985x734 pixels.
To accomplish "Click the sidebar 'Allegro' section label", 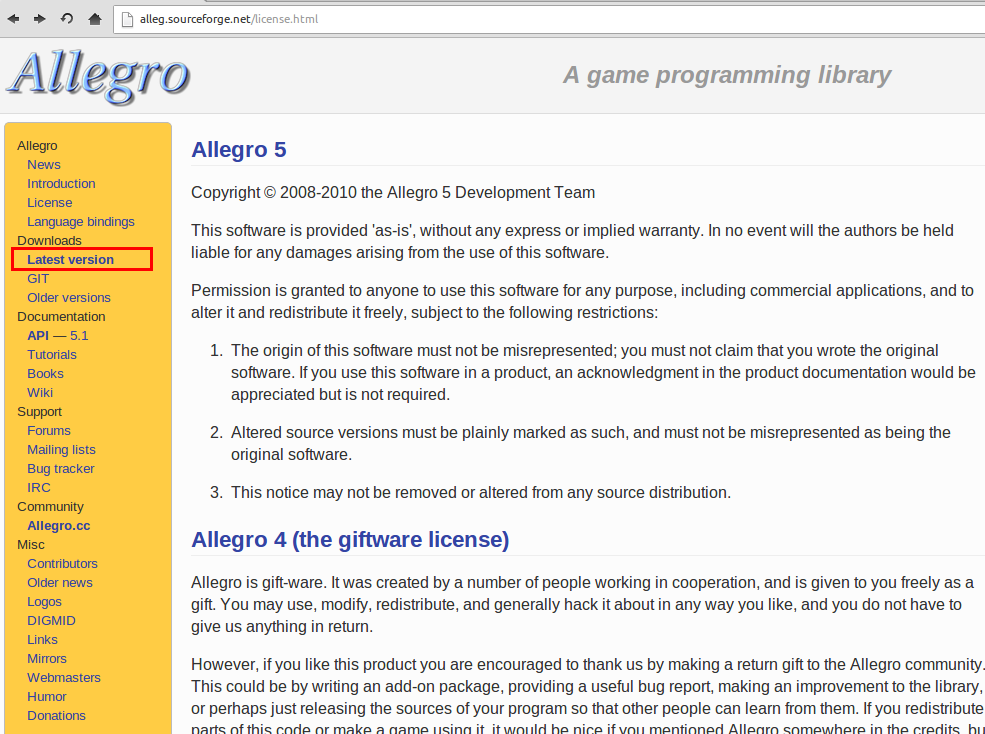I will point(37,146).
